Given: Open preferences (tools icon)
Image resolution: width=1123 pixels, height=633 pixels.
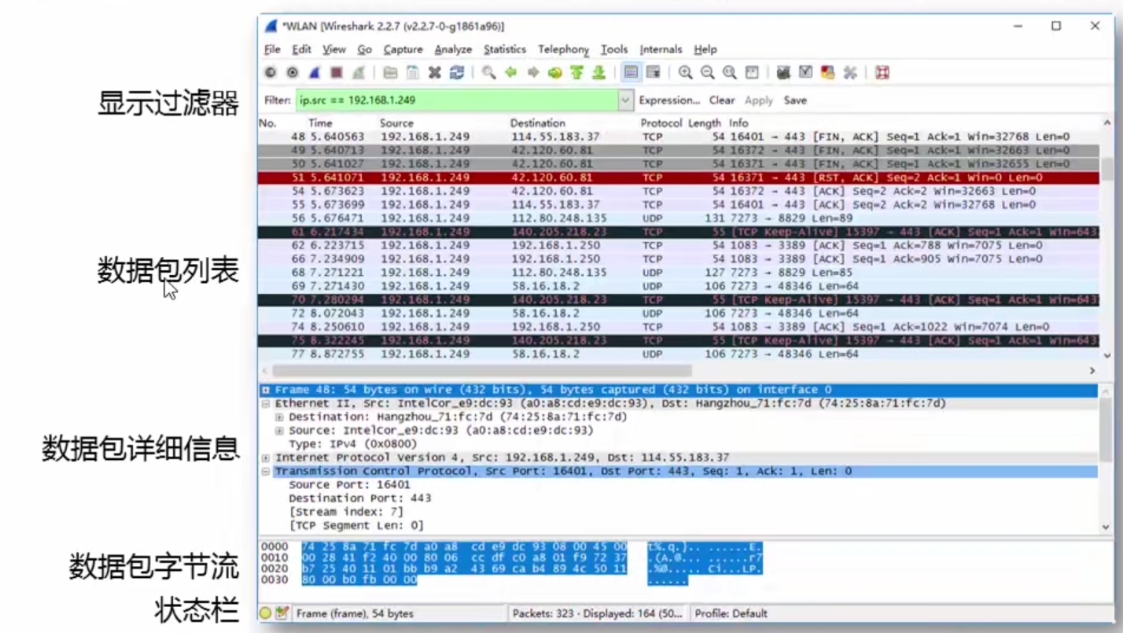Looking at the screenshot, I should [850, 72].
